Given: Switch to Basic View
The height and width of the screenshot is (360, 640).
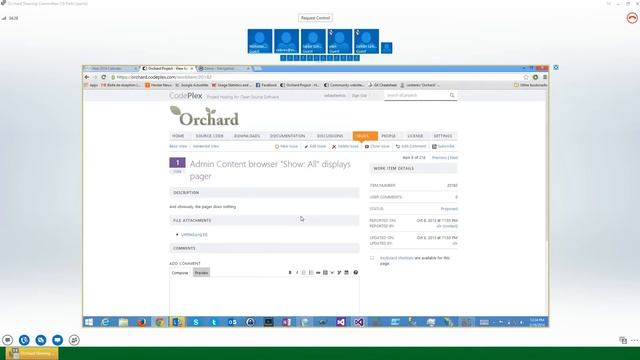Looking at the screenshot, I should [178, 146].
